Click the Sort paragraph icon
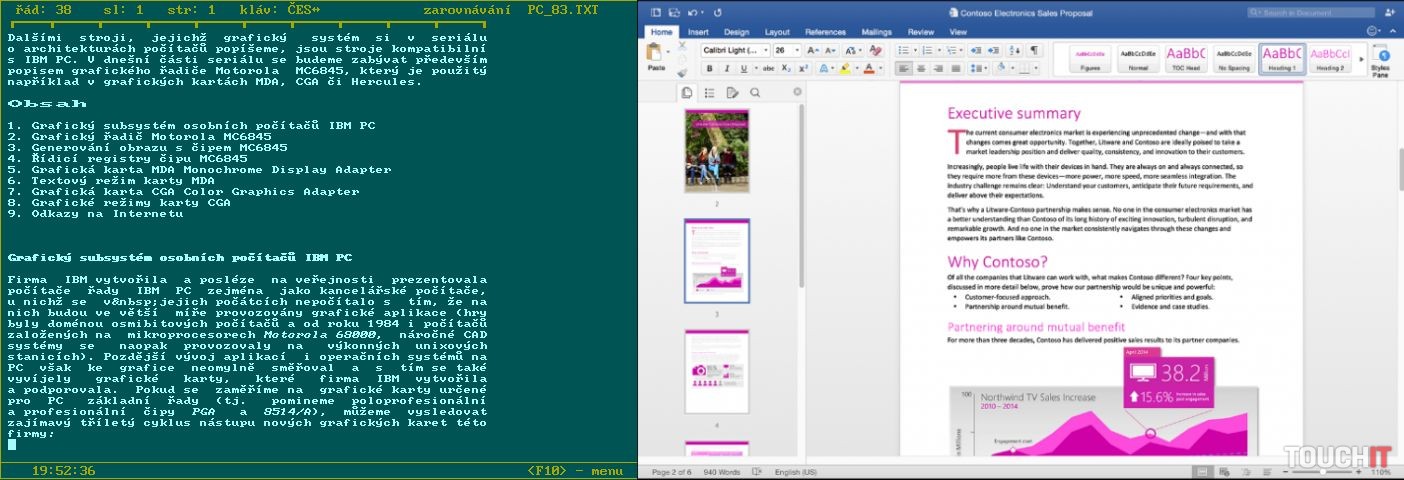Image resolution: width=1404 pixels, height=480 pixels. click(1014, 50)
